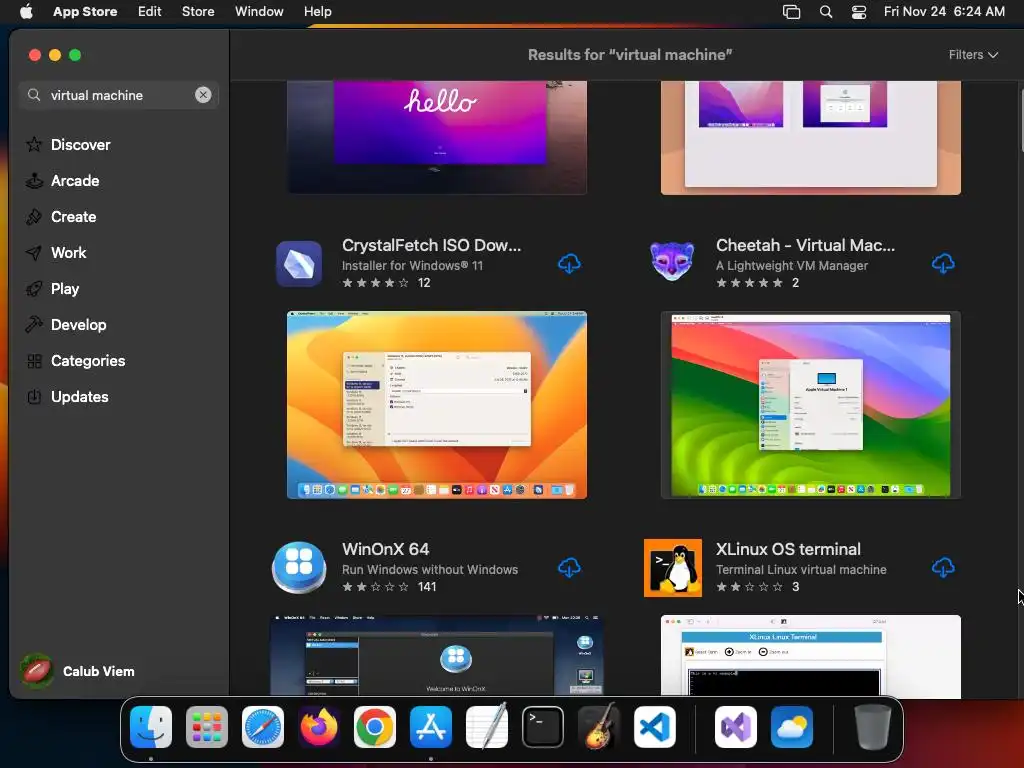Open CrystalFetch ISO Dow... title
1024x768 pixels.
point(431,245)
